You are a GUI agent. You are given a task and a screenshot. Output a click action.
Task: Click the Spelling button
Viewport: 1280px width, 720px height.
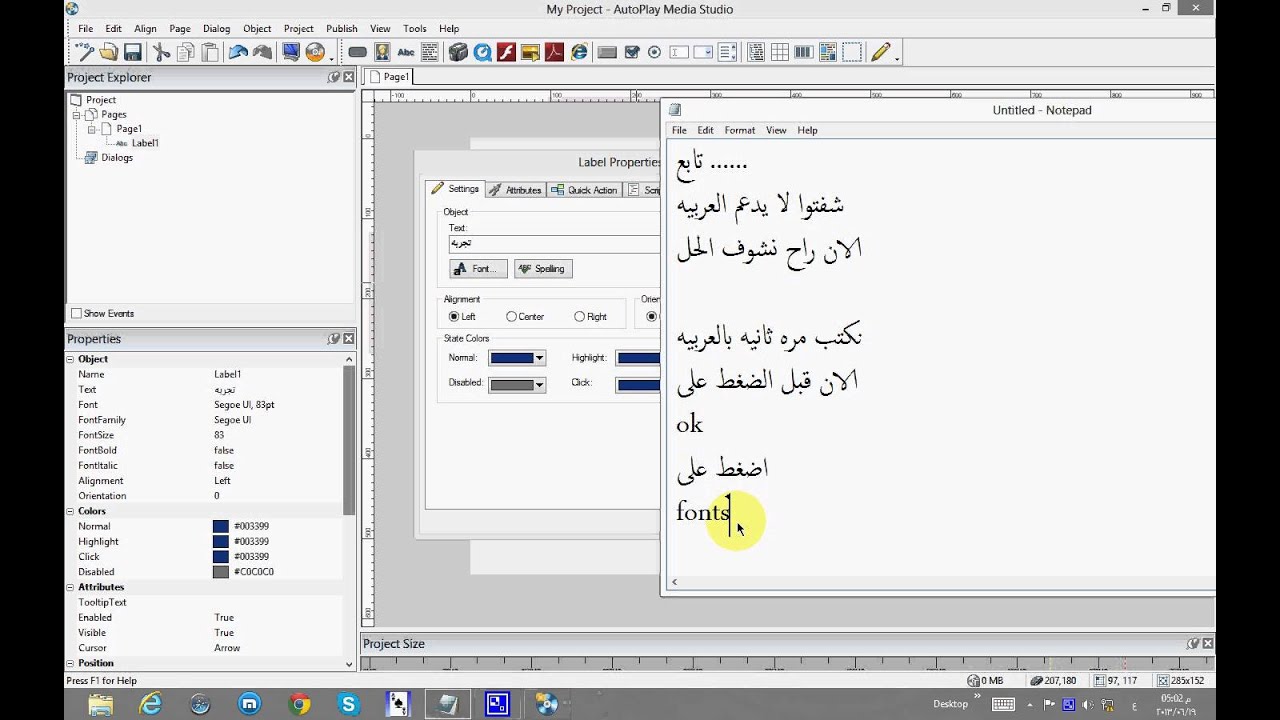tap(543, 269)
